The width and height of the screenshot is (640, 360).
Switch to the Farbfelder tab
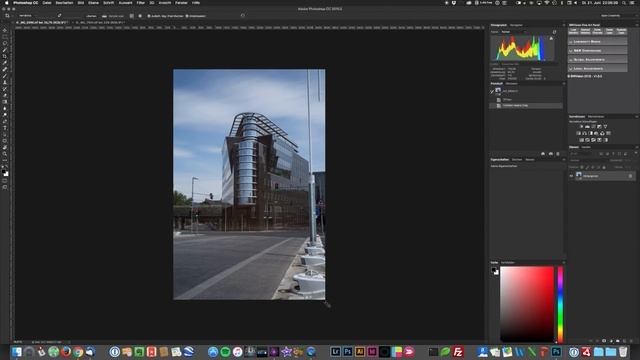point(508,262)
